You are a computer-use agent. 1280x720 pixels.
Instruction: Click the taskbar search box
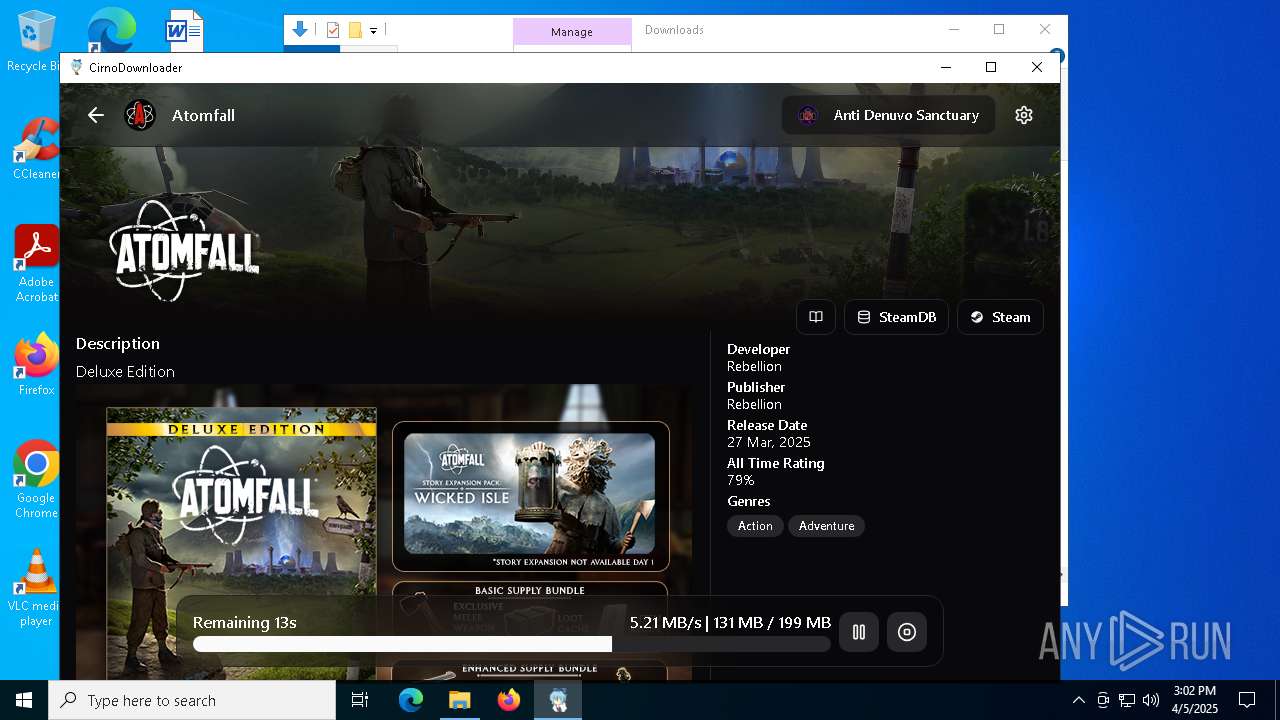pos(192,700)
